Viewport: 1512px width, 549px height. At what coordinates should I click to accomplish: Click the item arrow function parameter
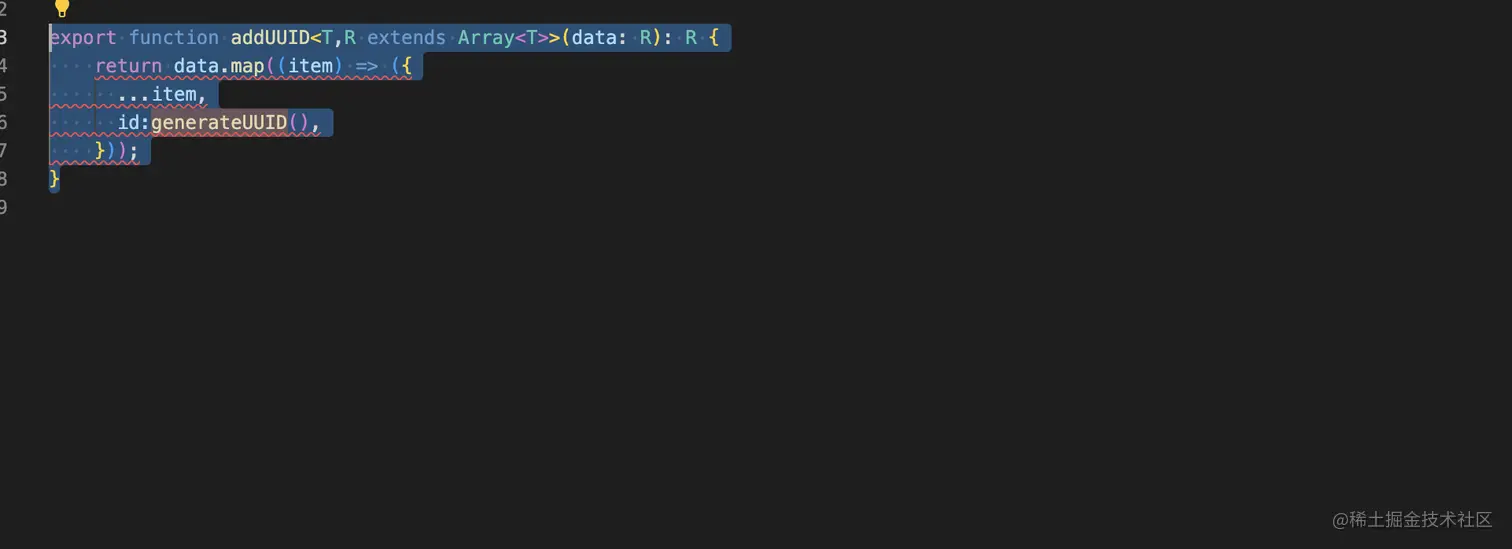click(x=310, y=66)
